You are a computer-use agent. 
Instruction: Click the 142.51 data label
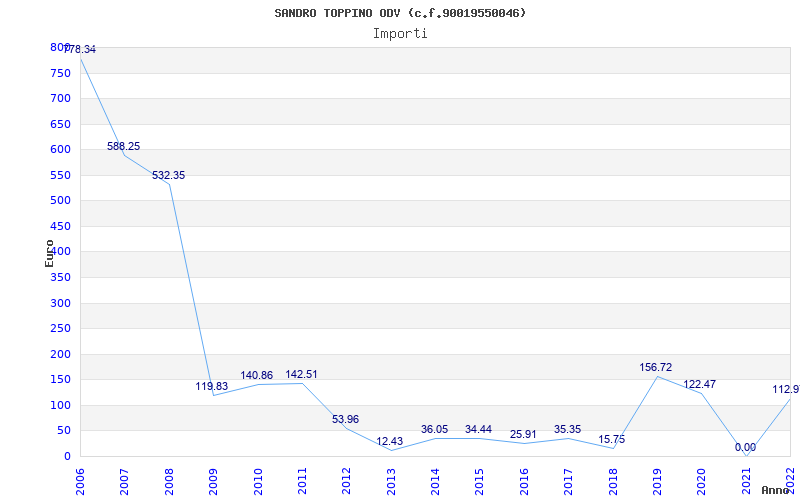[301, 374]
